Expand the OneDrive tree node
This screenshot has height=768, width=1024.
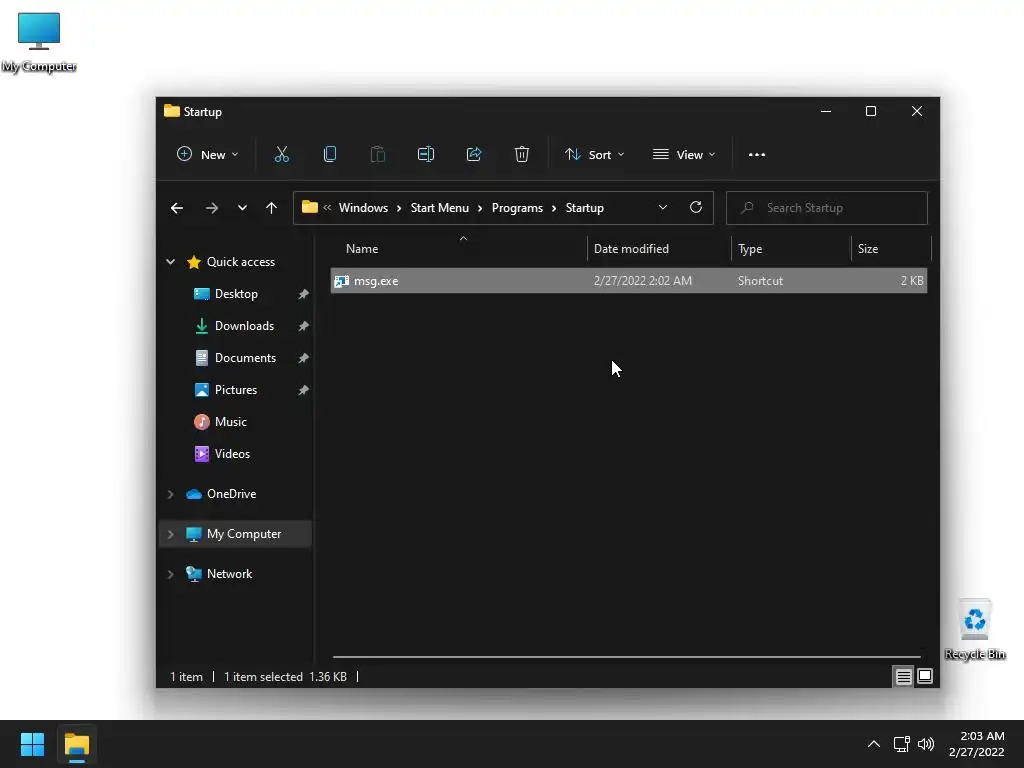[170, 494]
